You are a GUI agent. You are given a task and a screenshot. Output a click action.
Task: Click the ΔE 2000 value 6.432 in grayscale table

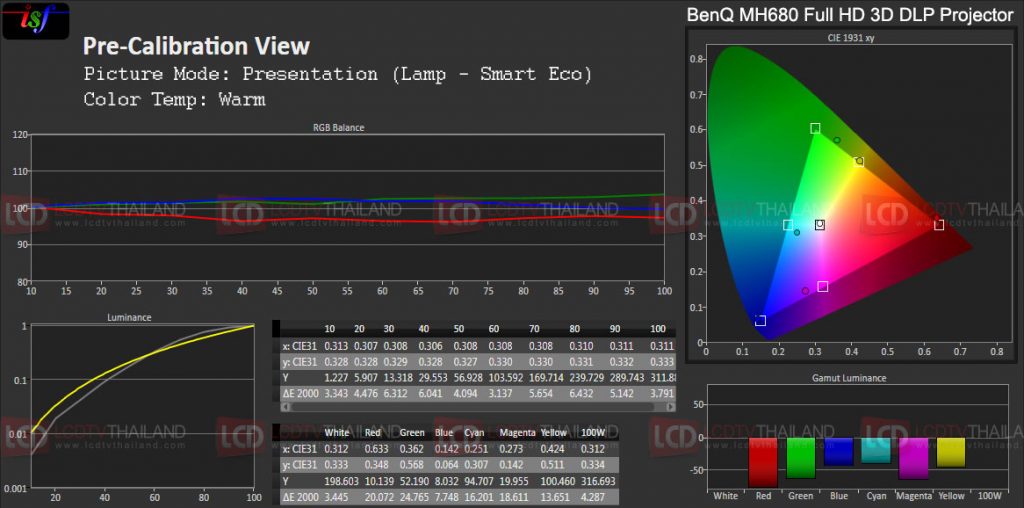pos(581,394)
